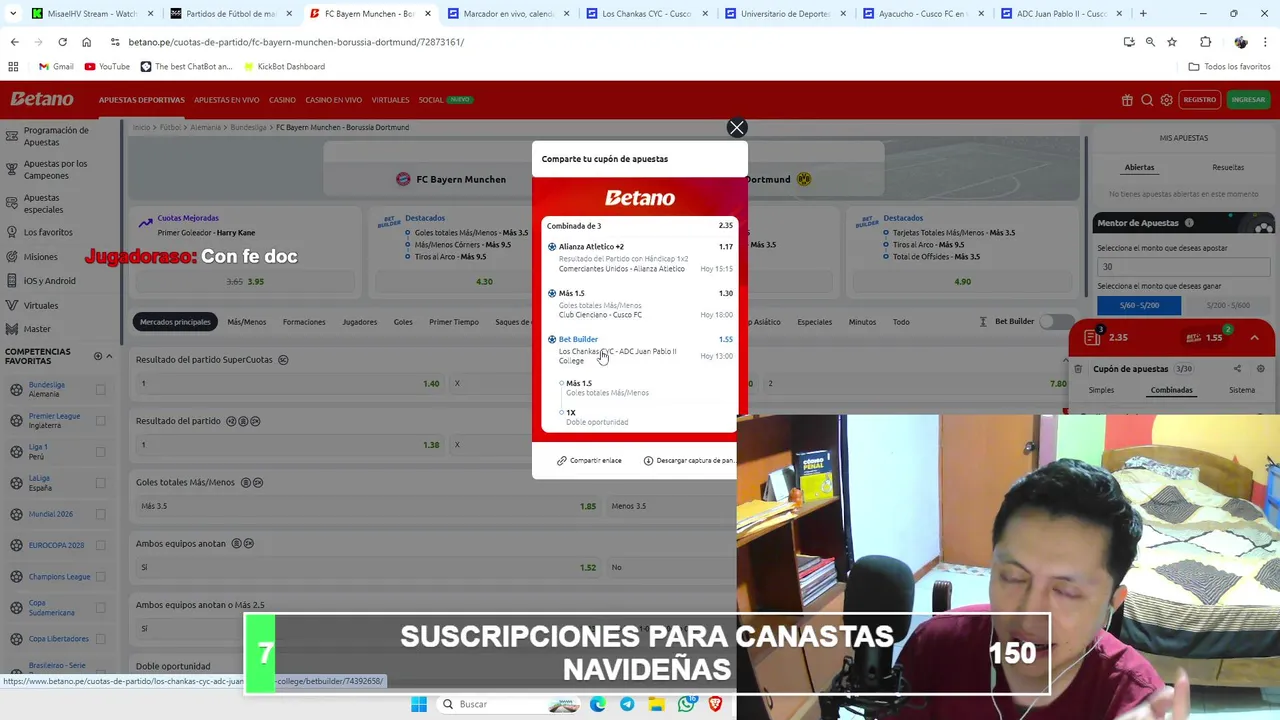This screenshot has height=720, width=1280.
Task: Select the S/200 - S/600 winnings range
Action: coord(1227,305)
